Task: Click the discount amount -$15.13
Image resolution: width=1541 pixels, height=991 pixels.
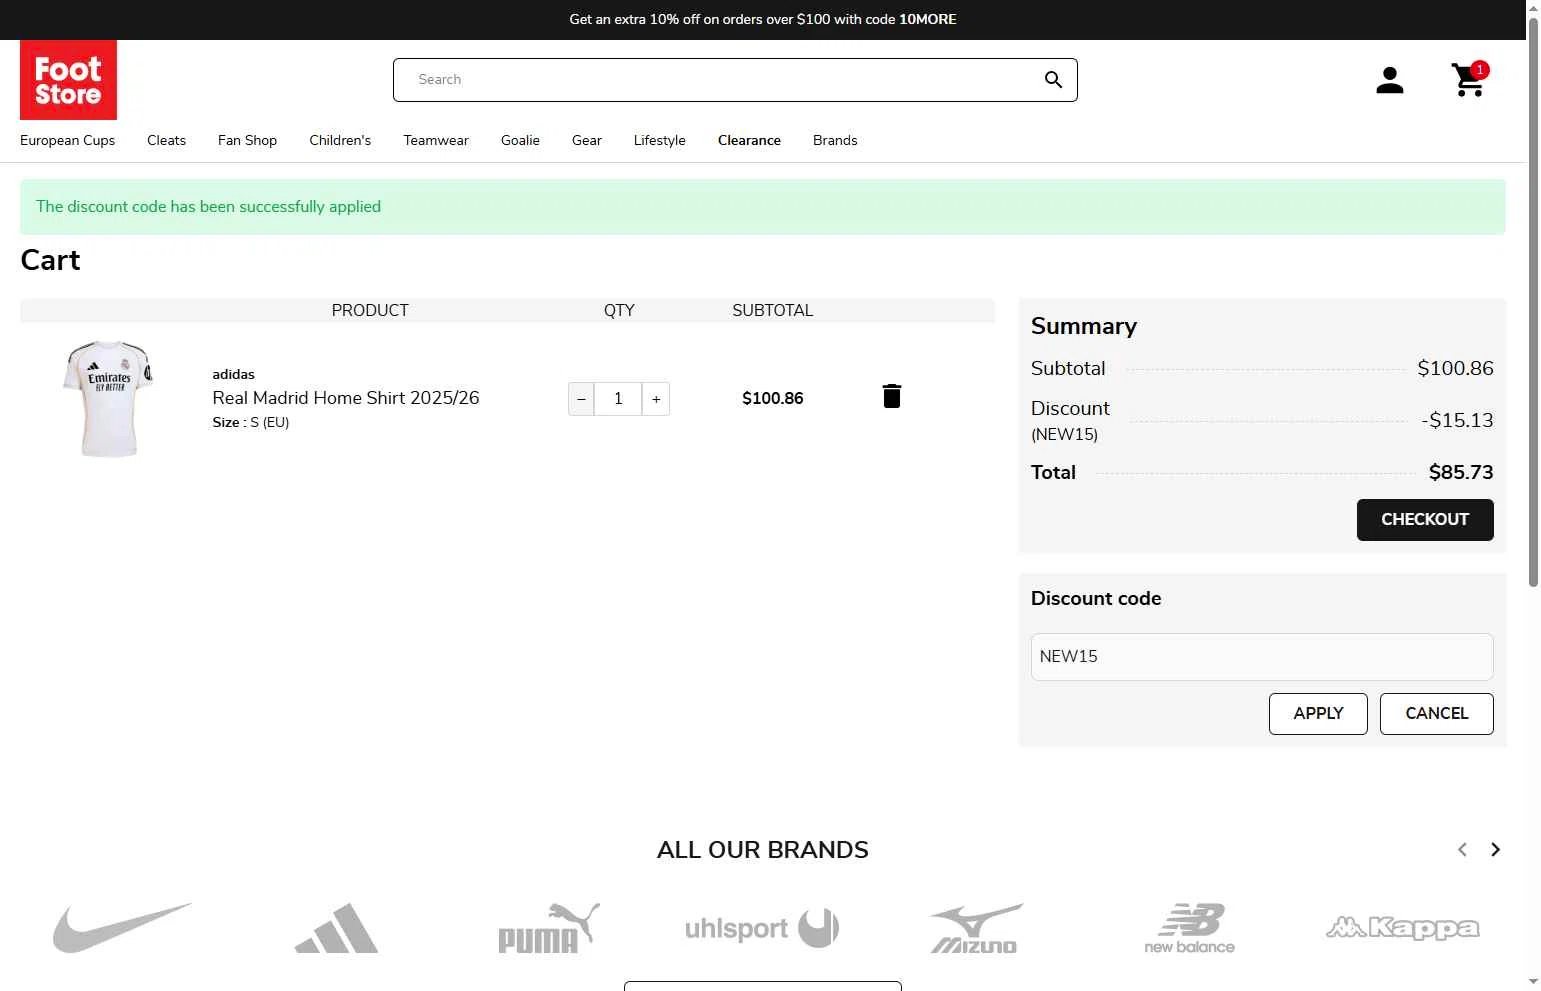Action: tap(1457, 420)
